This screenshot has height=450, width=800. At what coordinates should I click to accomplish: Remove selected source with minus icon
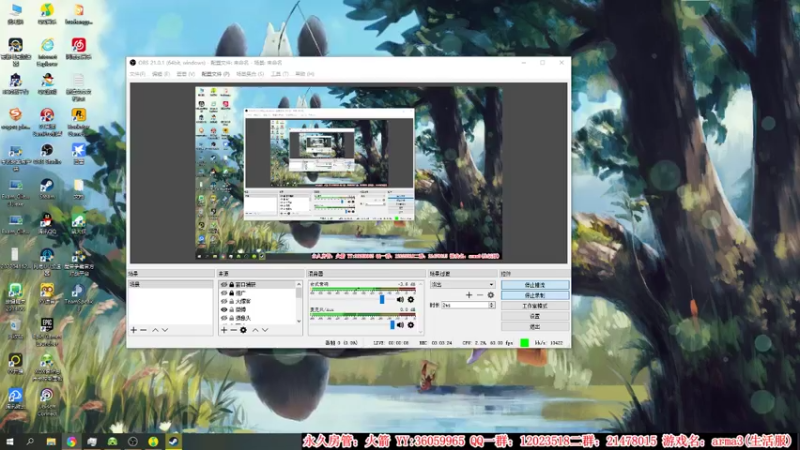[x=233, y=330]
